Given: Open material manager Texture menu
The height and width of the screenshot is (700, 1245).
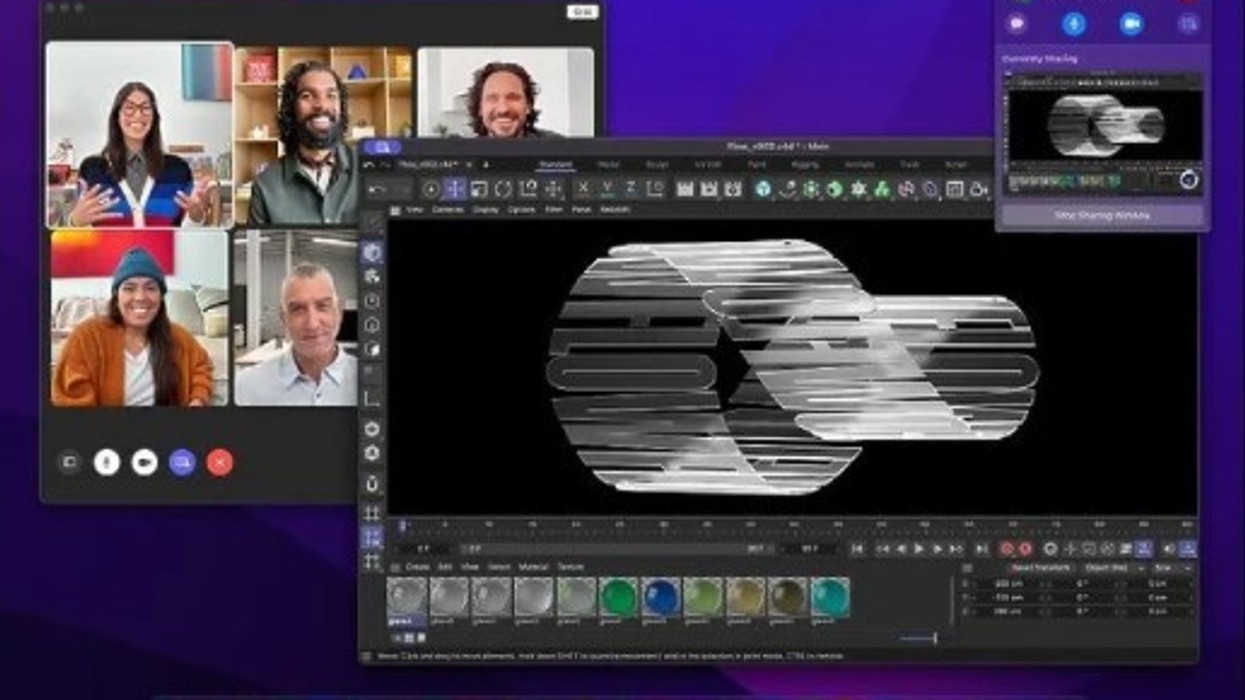Looking at the screenshot, I should (x=570, y=567).
